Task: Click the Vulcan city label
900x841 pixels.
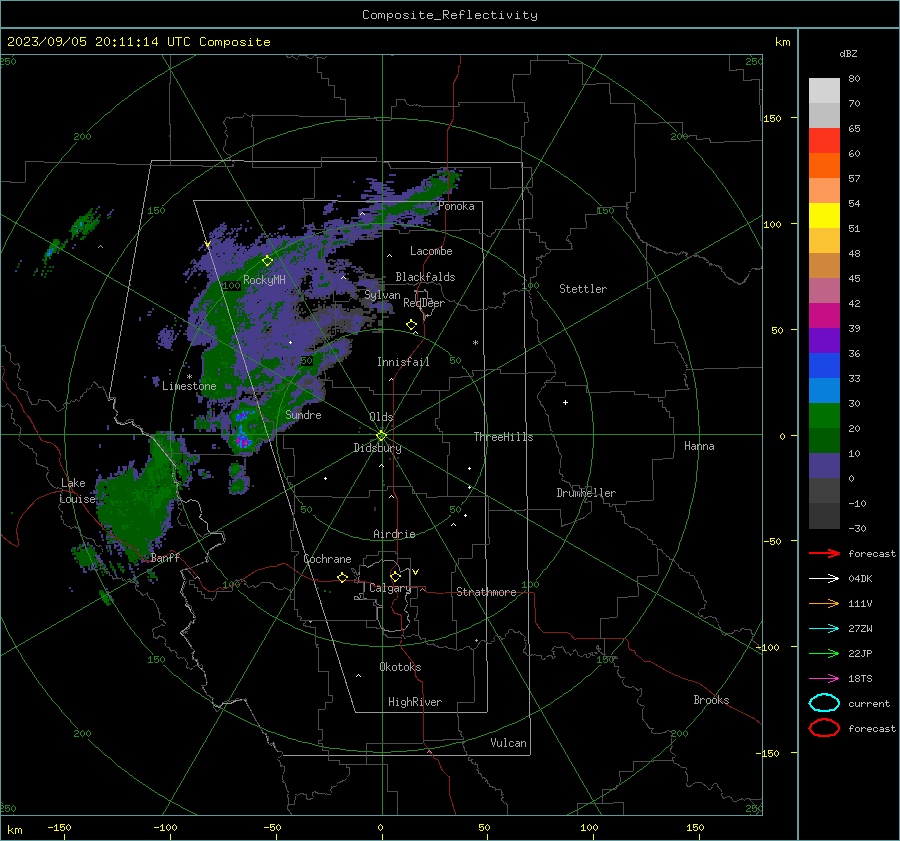Action: 509,743
